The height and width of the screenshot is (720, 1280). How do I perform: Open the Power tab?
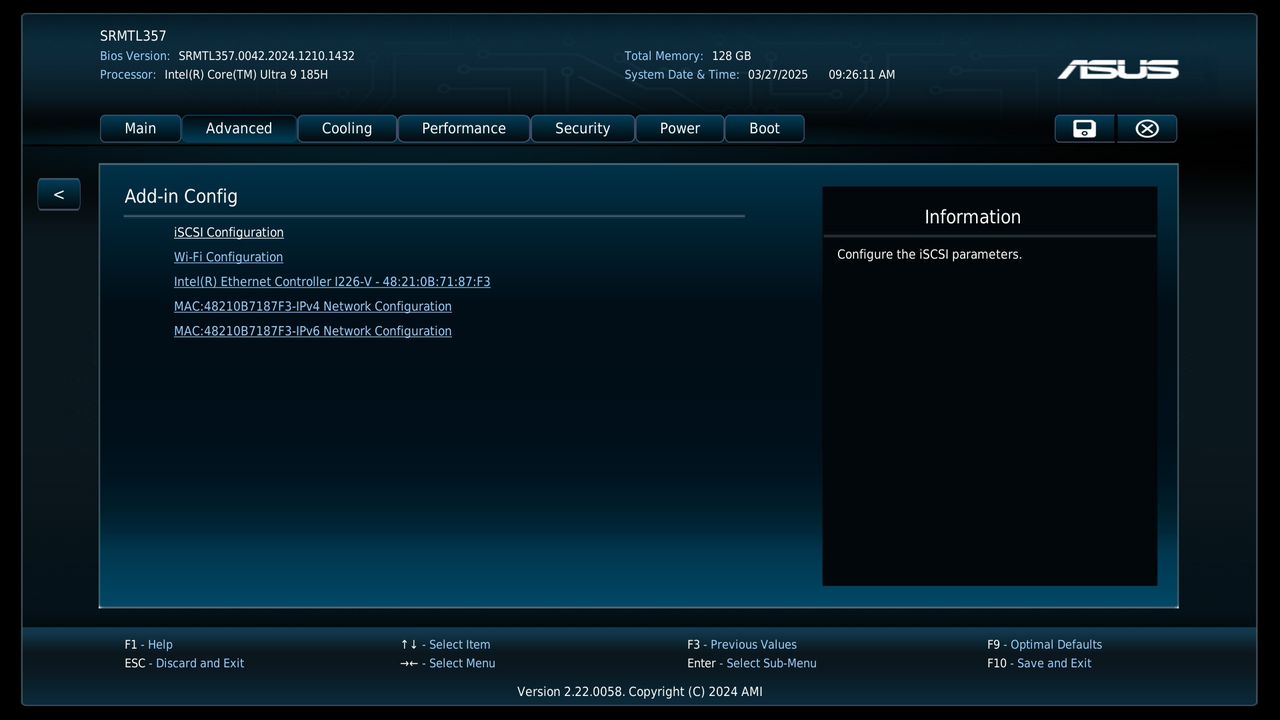680,129
